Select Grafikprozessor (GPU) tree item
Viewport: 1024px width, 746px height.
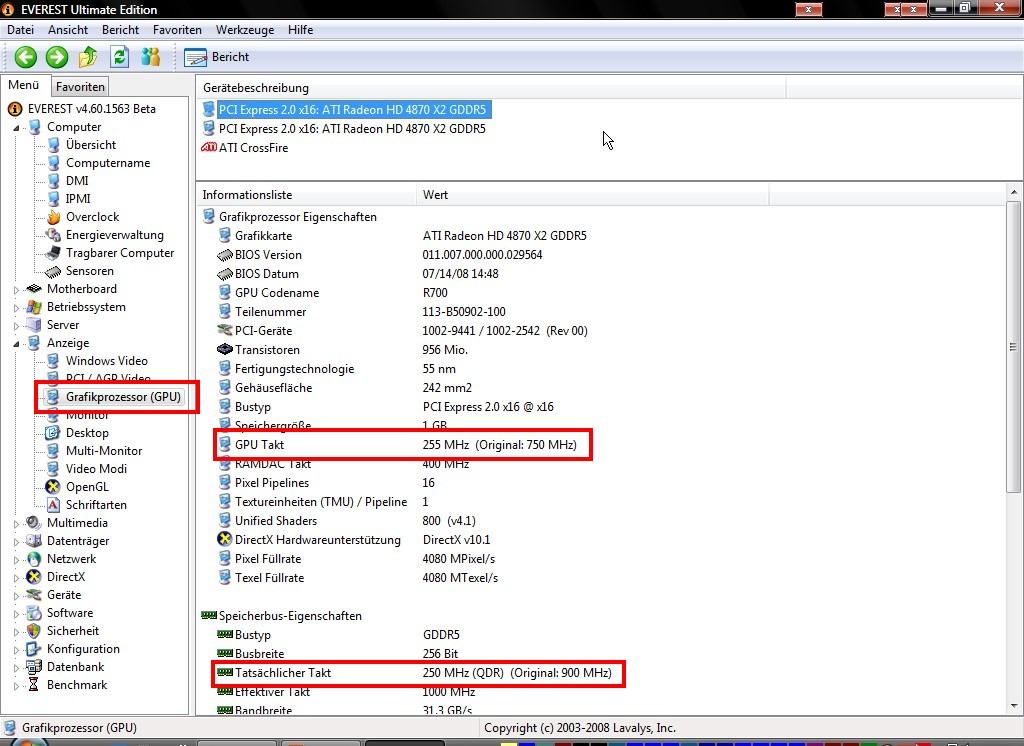pos(123,397)
